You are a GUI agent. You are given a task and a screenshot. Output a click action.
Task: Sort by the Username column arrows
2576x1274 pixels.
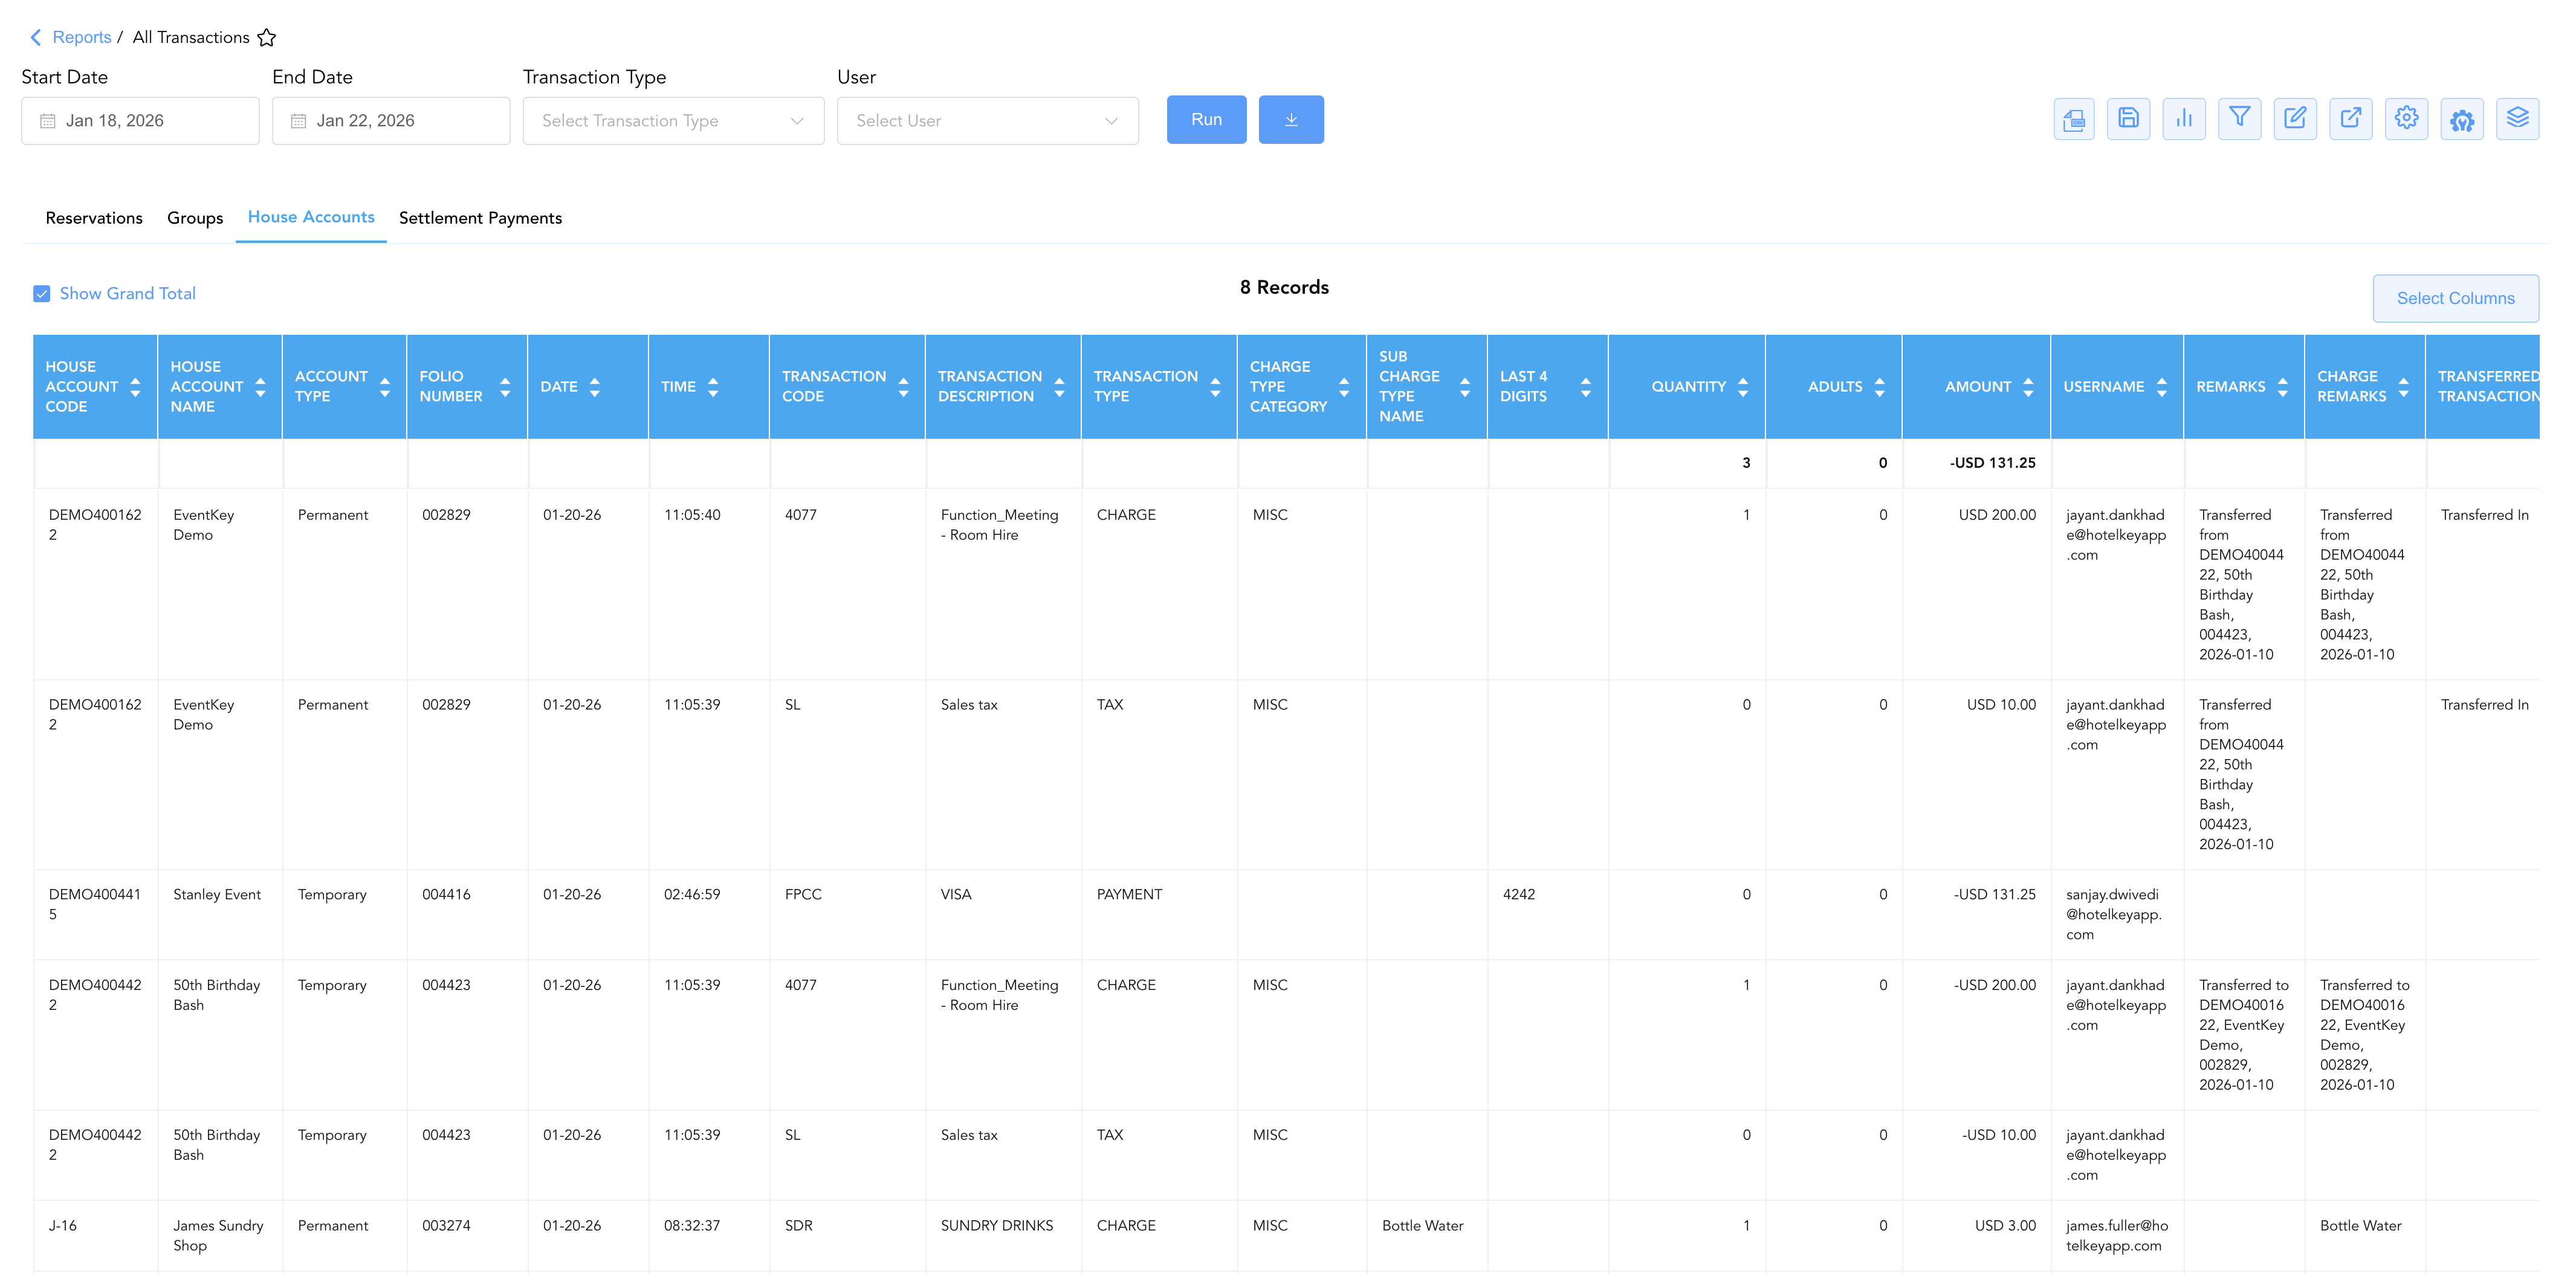tap(2162, 387)
